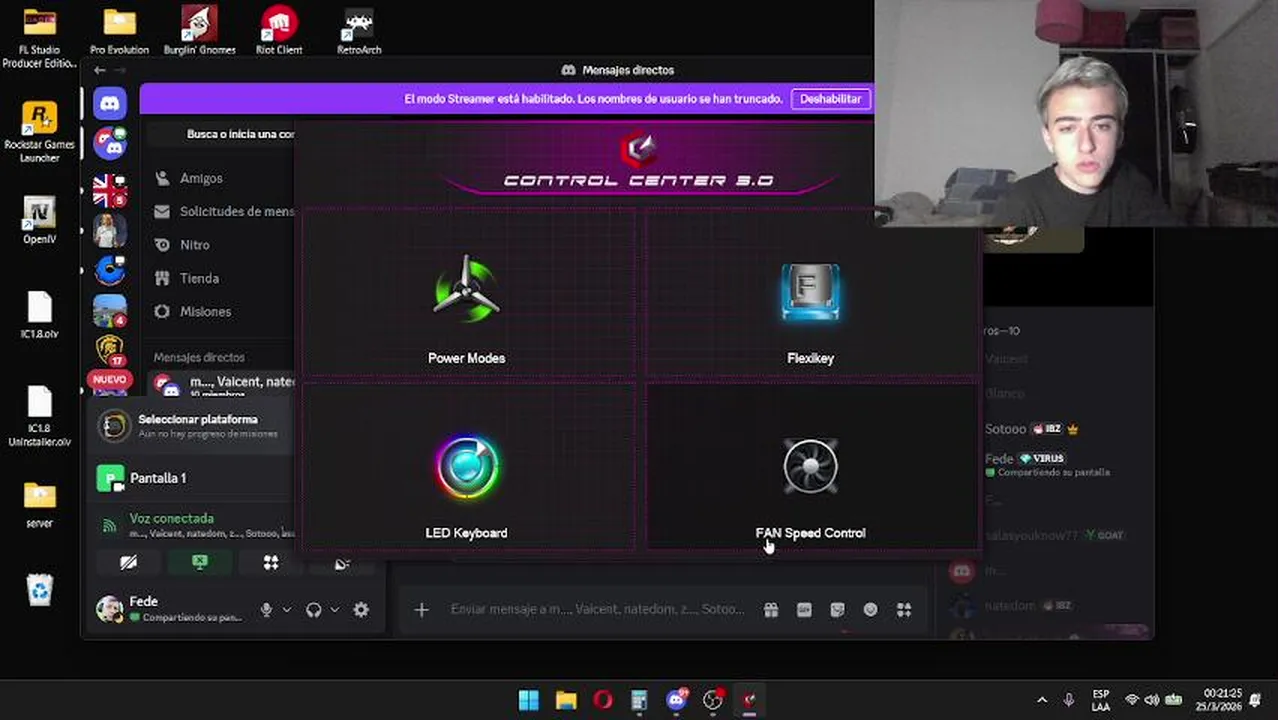Go back with Discord back arrow

(99, 70)
